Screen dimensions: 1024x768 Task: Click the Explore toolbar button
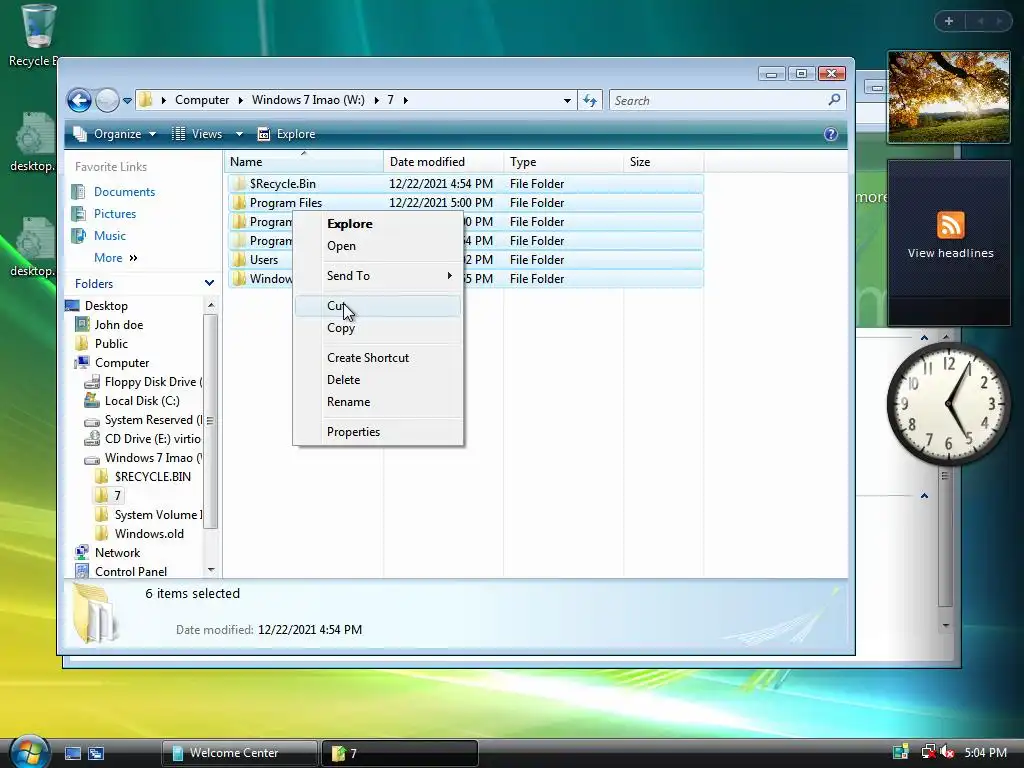(x=286, y=134)
